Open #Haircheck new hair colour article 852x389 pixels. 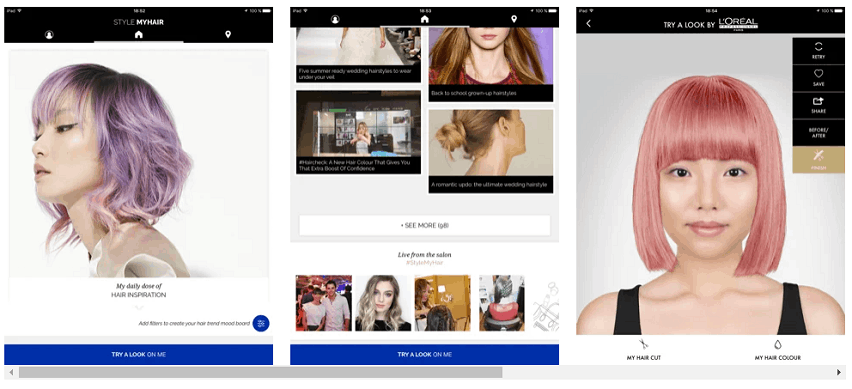358,132
